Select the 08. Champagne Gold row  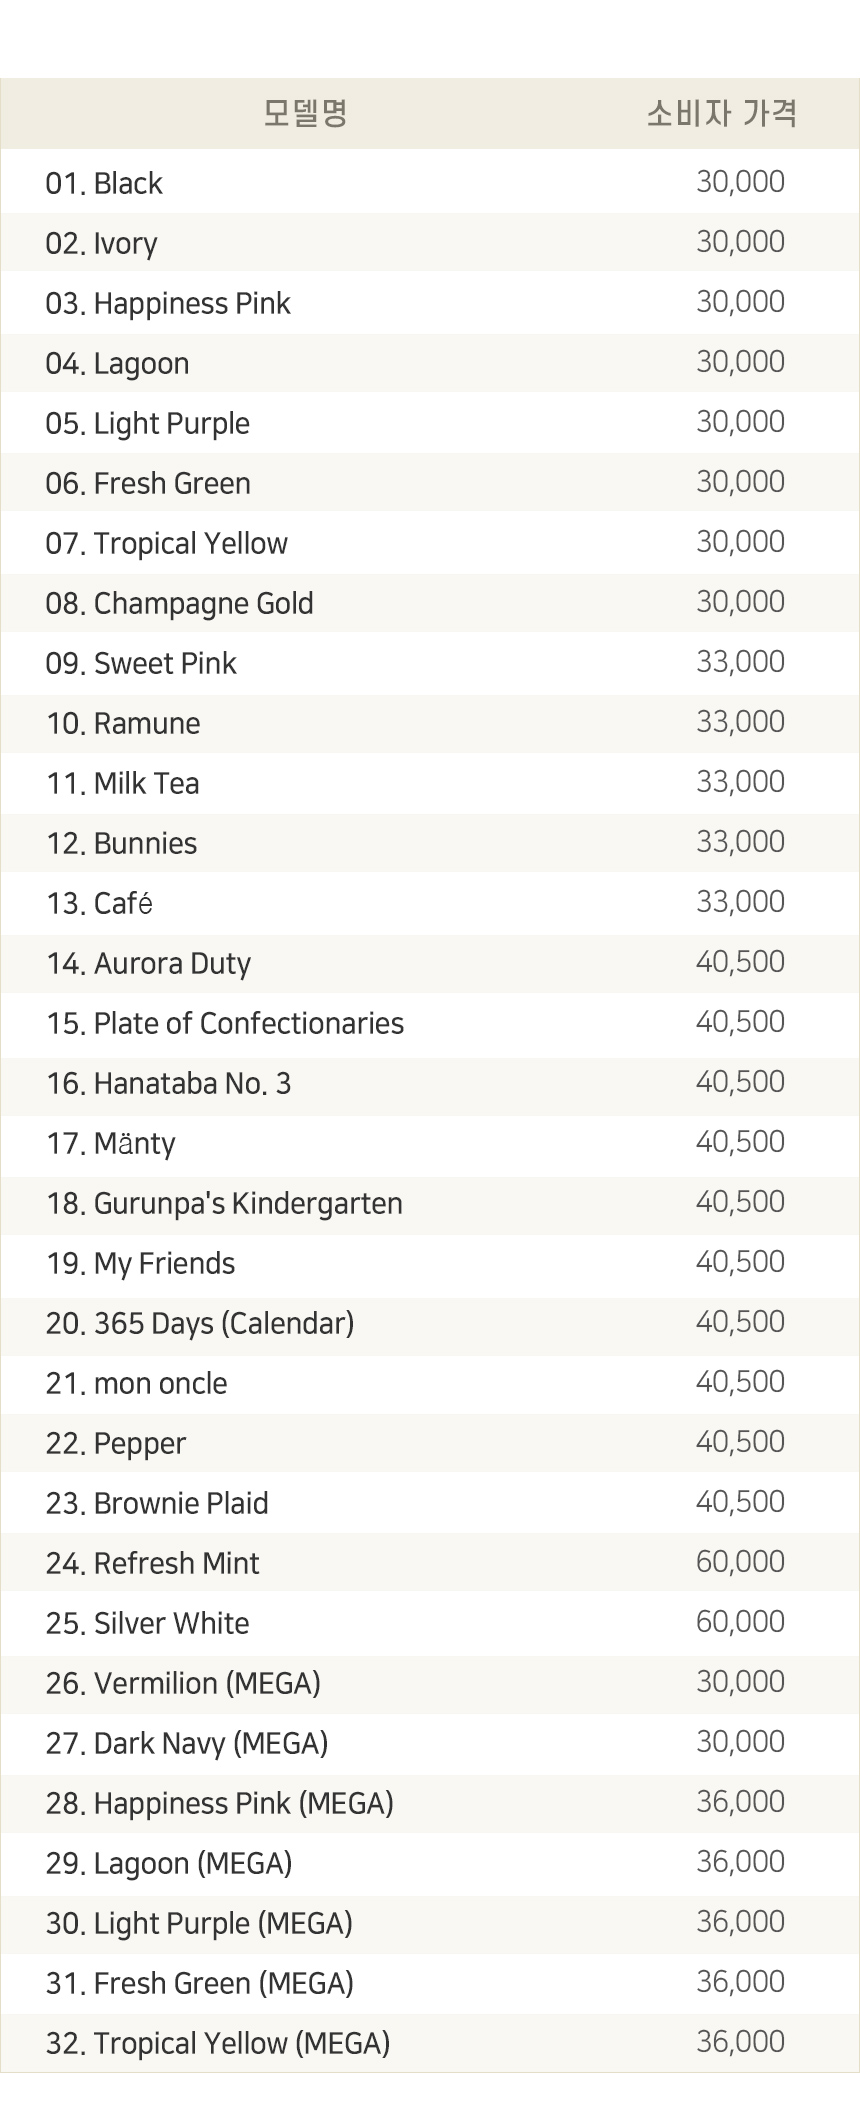coord(430,602)
